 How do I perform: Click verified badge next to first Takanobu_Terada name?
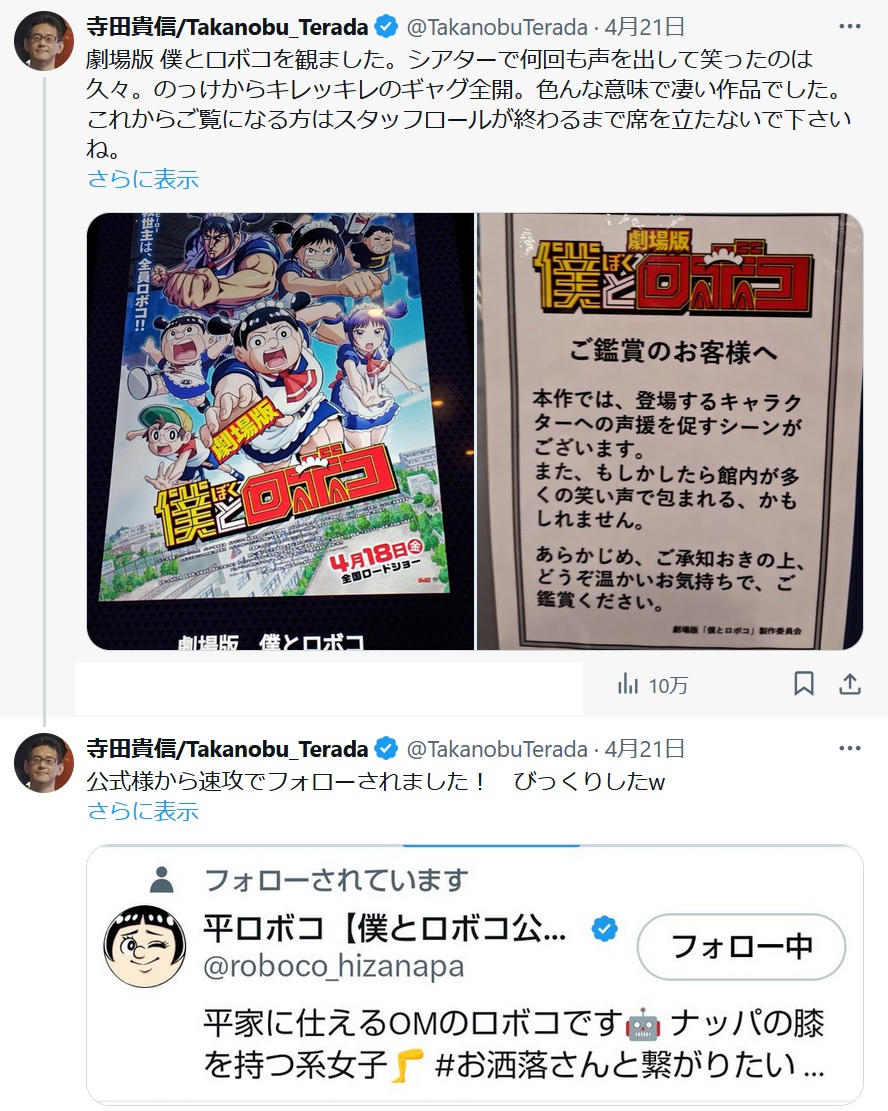(386, 27)
